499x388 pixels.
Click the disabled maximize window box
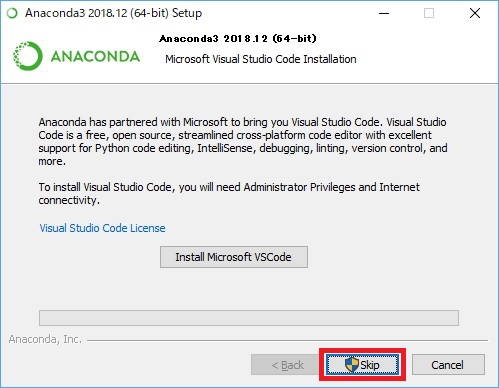[x=429, y=13]
